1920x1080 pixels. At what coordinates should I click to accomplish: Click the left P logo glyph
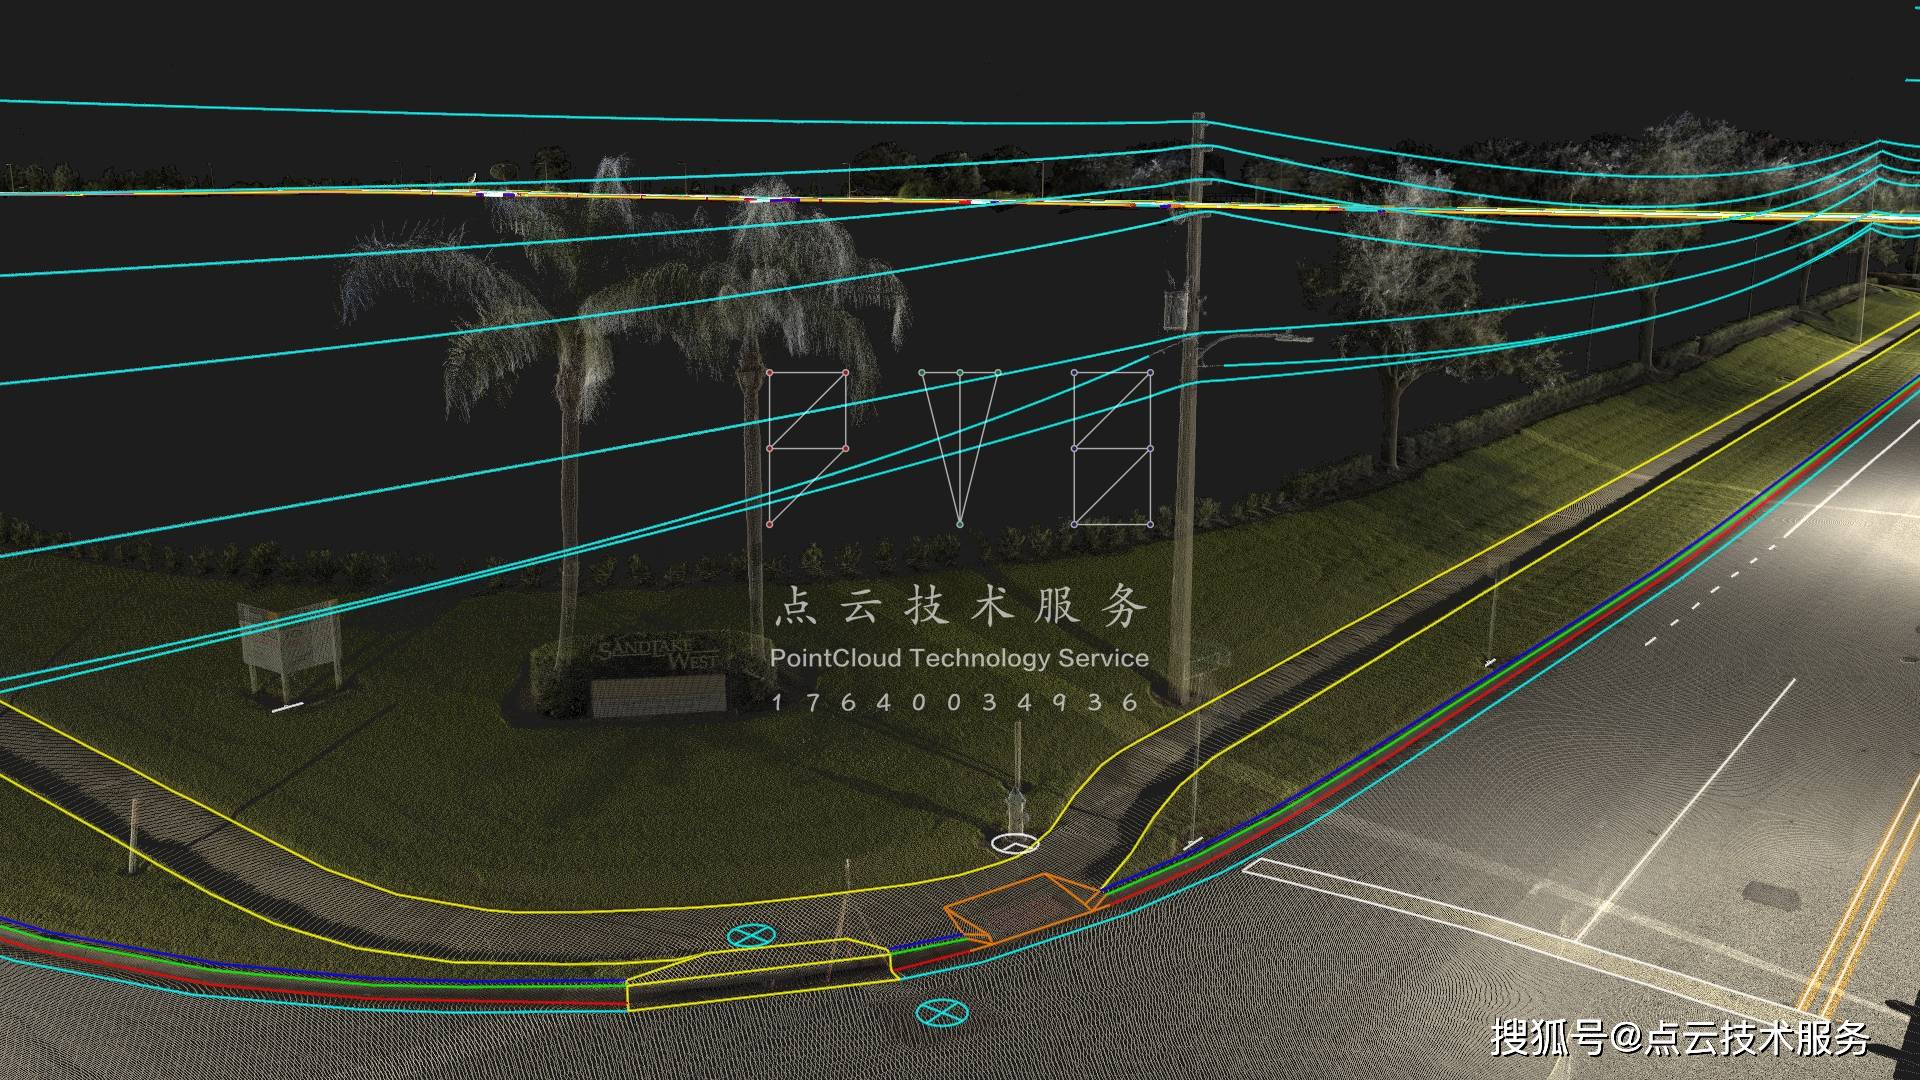pos(808,448)
